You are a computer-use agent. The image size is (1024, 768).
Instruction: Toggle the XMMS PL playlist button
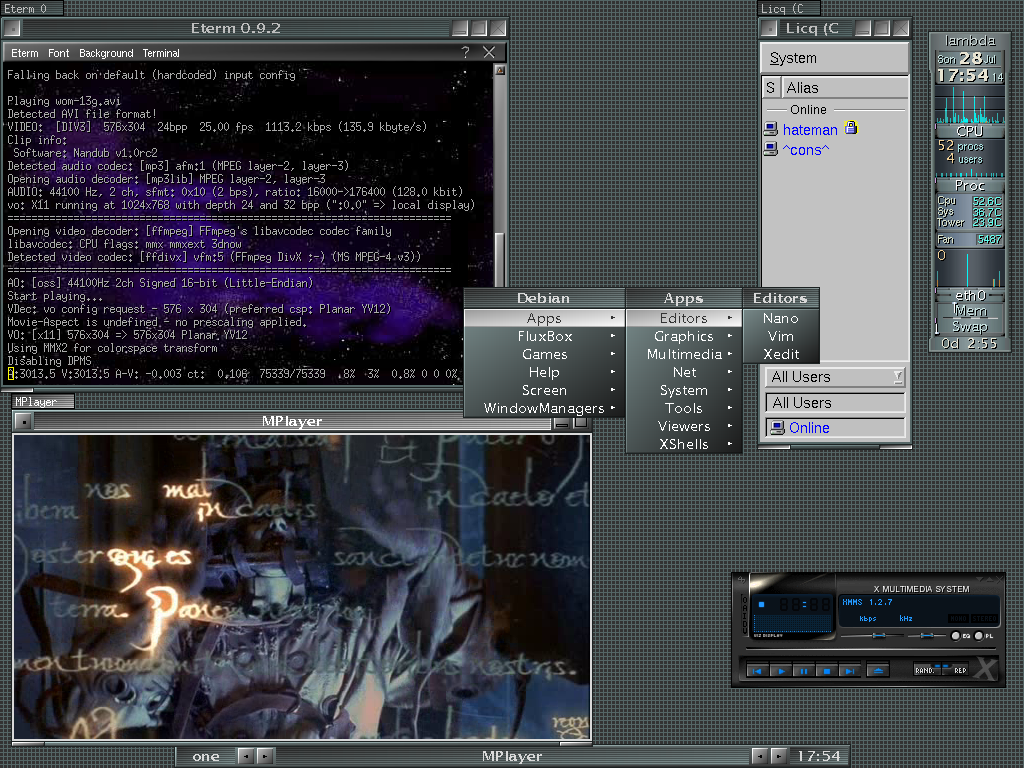[x=984, y=635]
